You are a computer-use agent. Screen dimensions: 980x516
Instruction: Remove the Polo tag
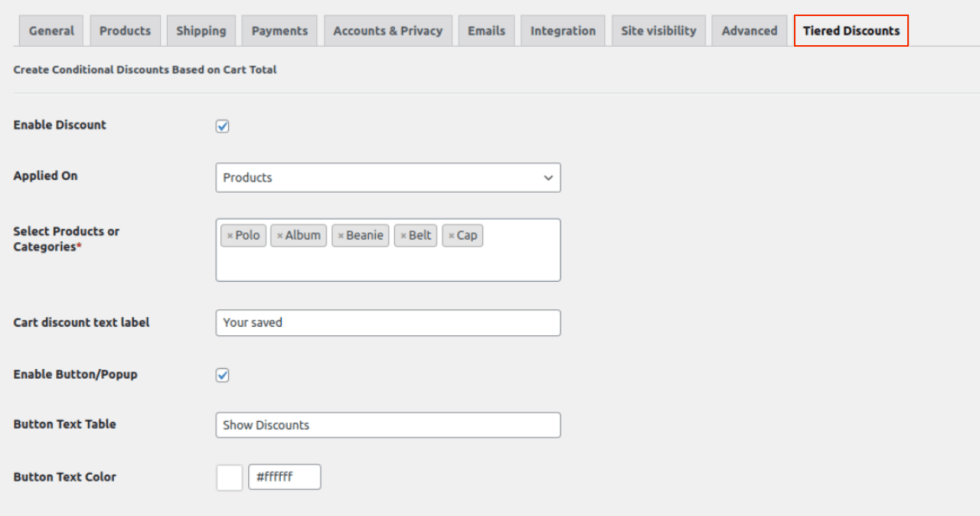230,236
